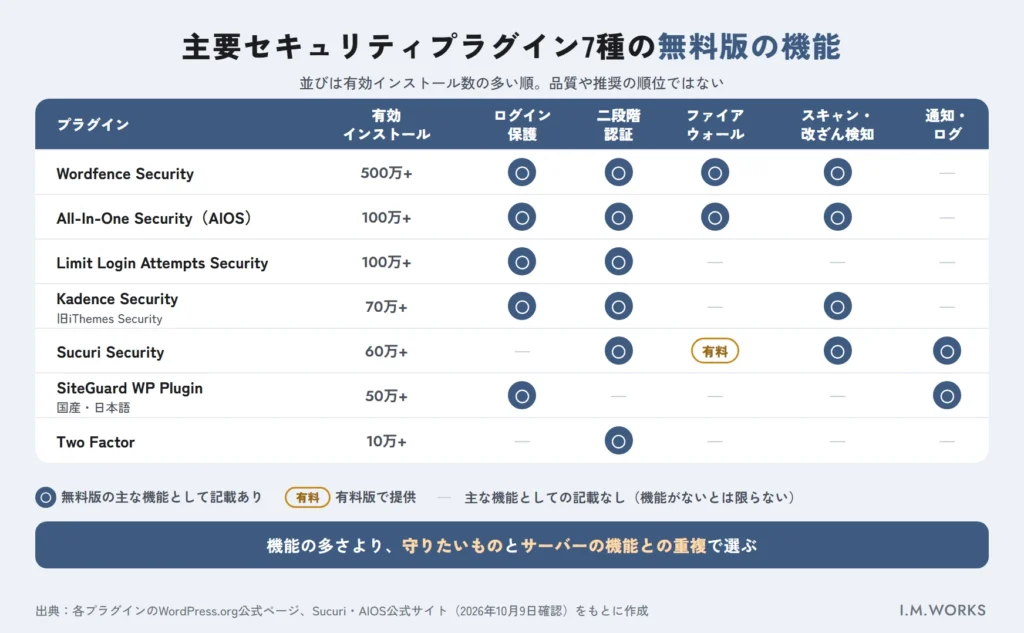Screen dimensions: 1024x633
Task: Click the legend circle icon for 無料版
Action: (46, 498)
